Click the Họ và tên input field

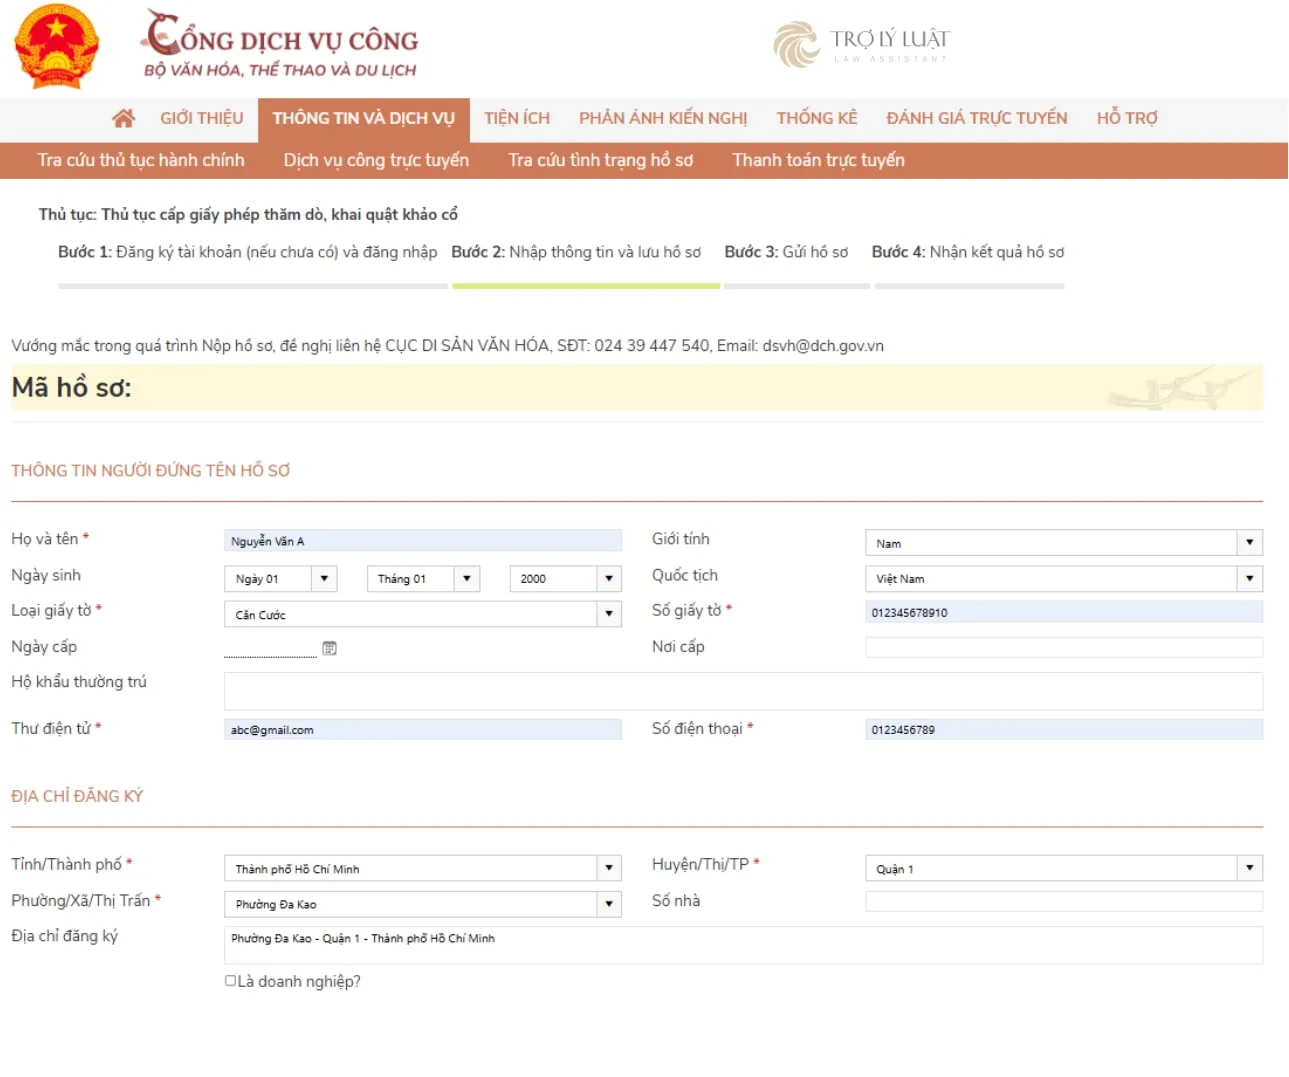(422, 541)
